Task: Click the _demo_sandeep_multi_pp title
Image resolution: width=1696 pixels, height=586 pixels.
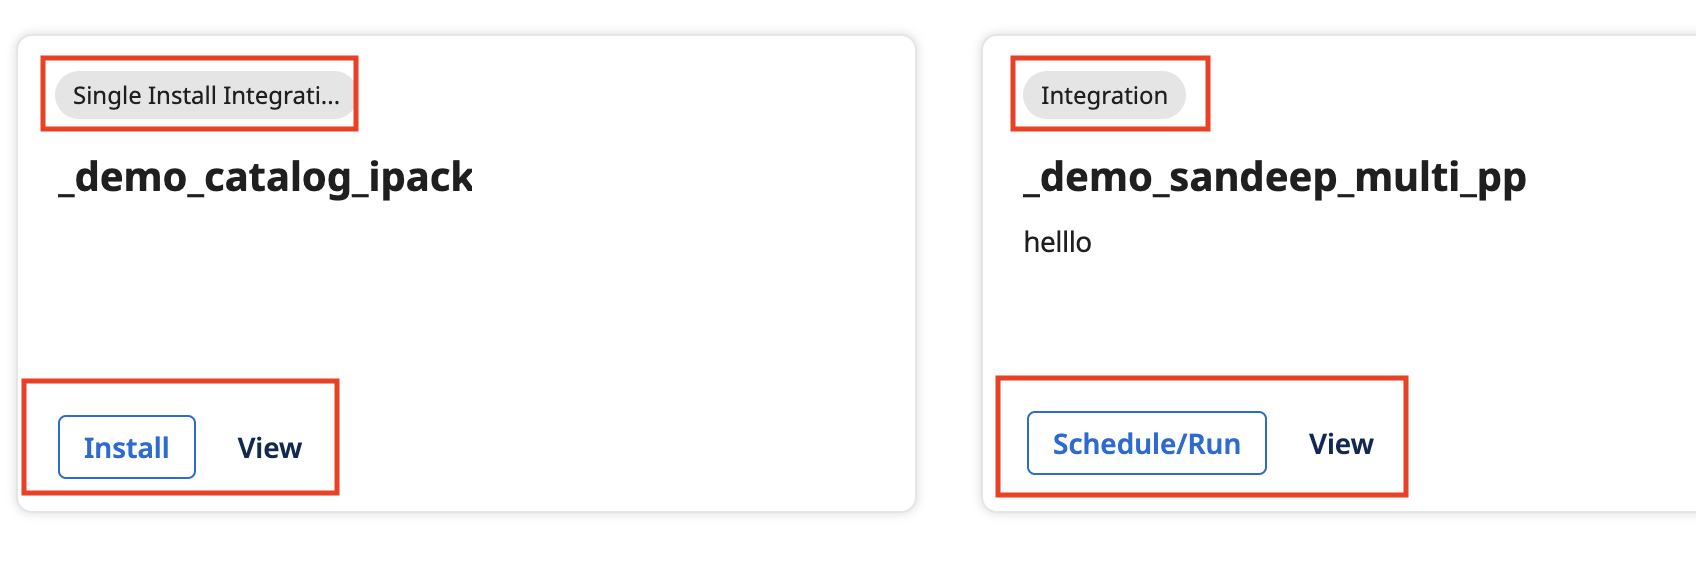Action: (x=1275, y=177)
